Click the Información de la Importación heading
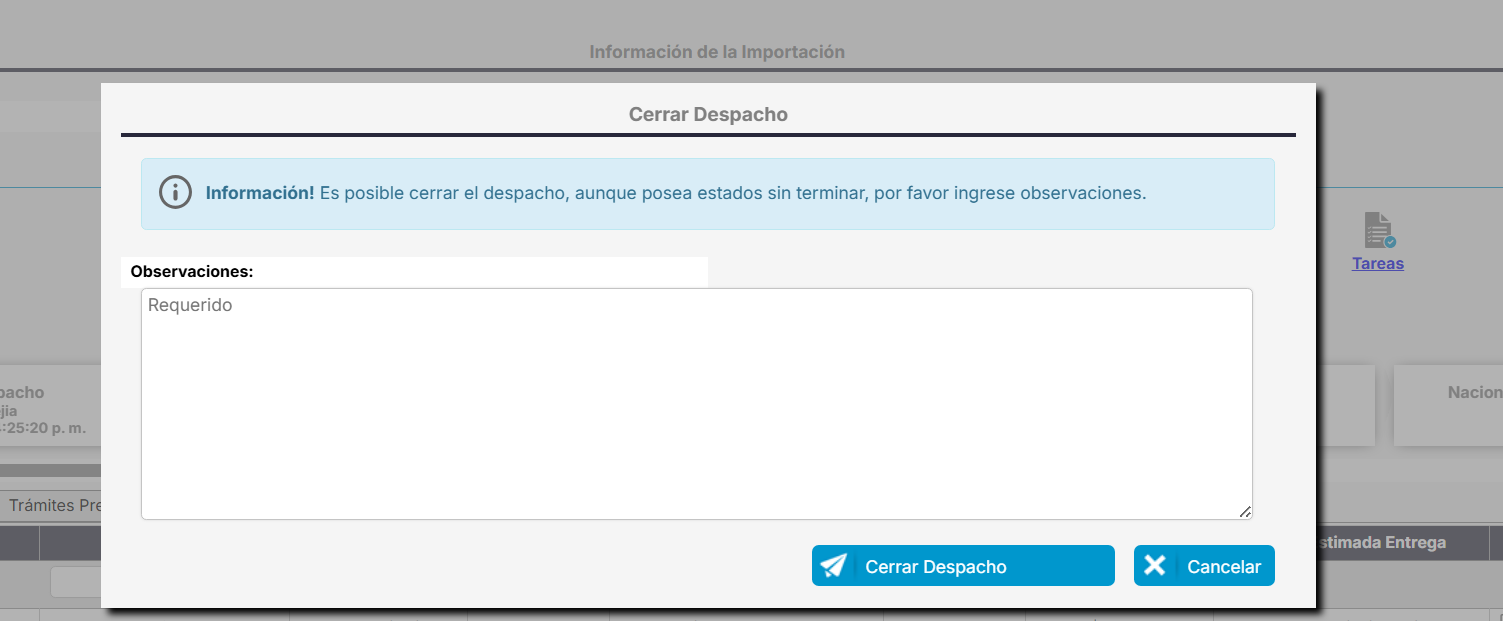 point(717,52)
